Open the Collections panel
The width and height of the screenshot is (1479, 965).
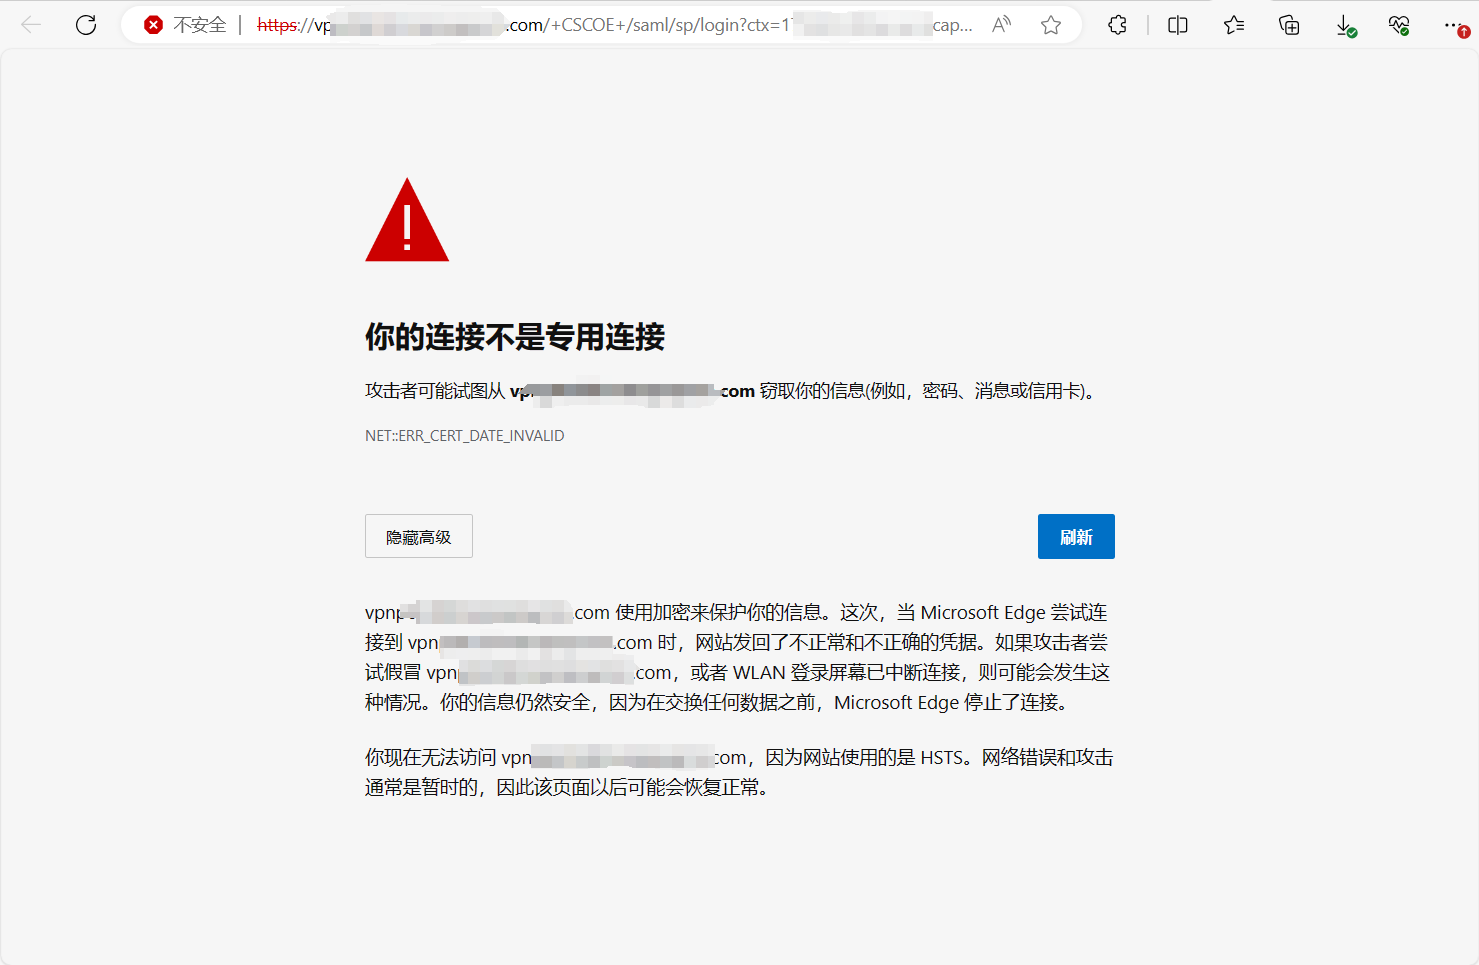(x=1289, y=25)
